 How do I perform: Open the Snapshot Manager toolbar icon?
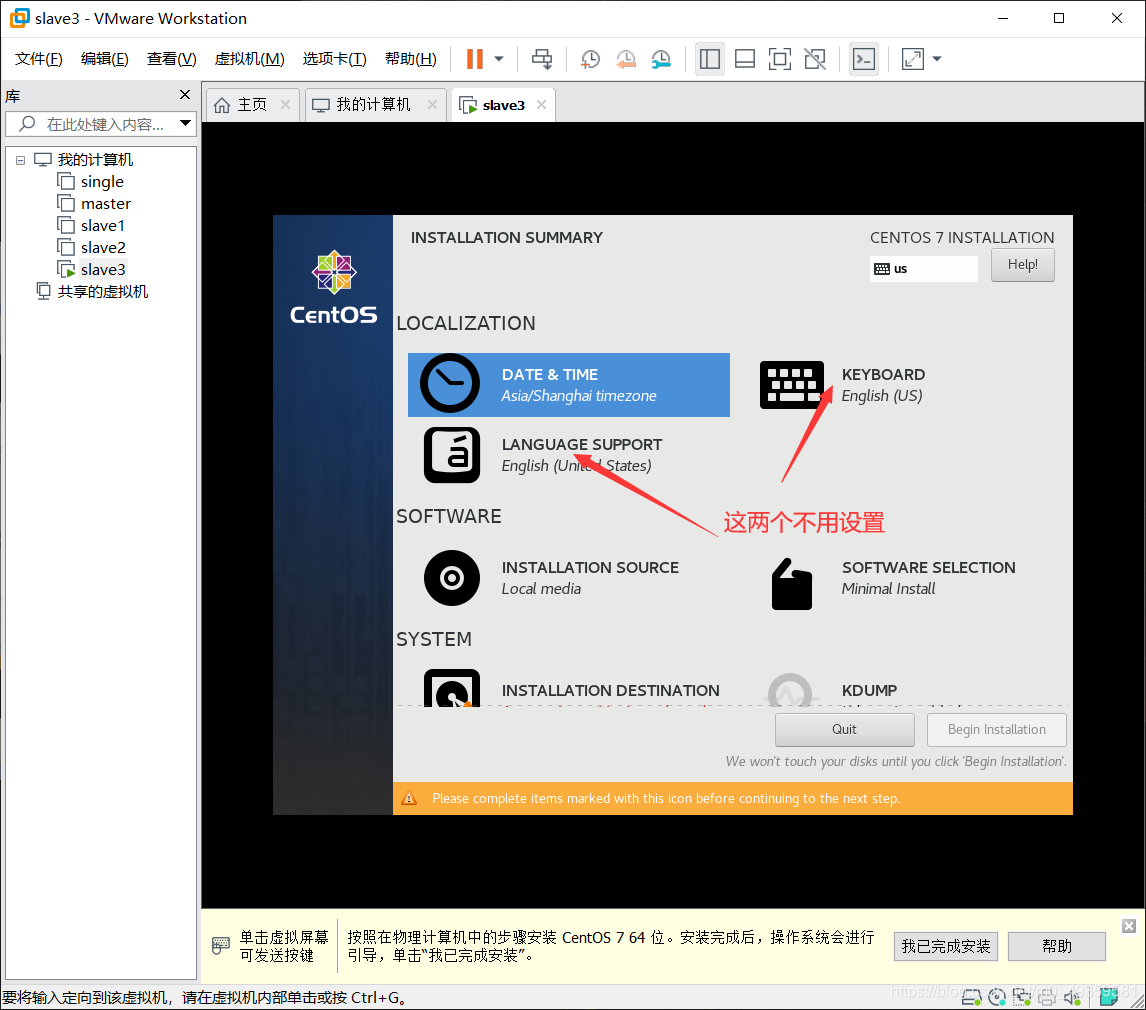click(661, 59)
